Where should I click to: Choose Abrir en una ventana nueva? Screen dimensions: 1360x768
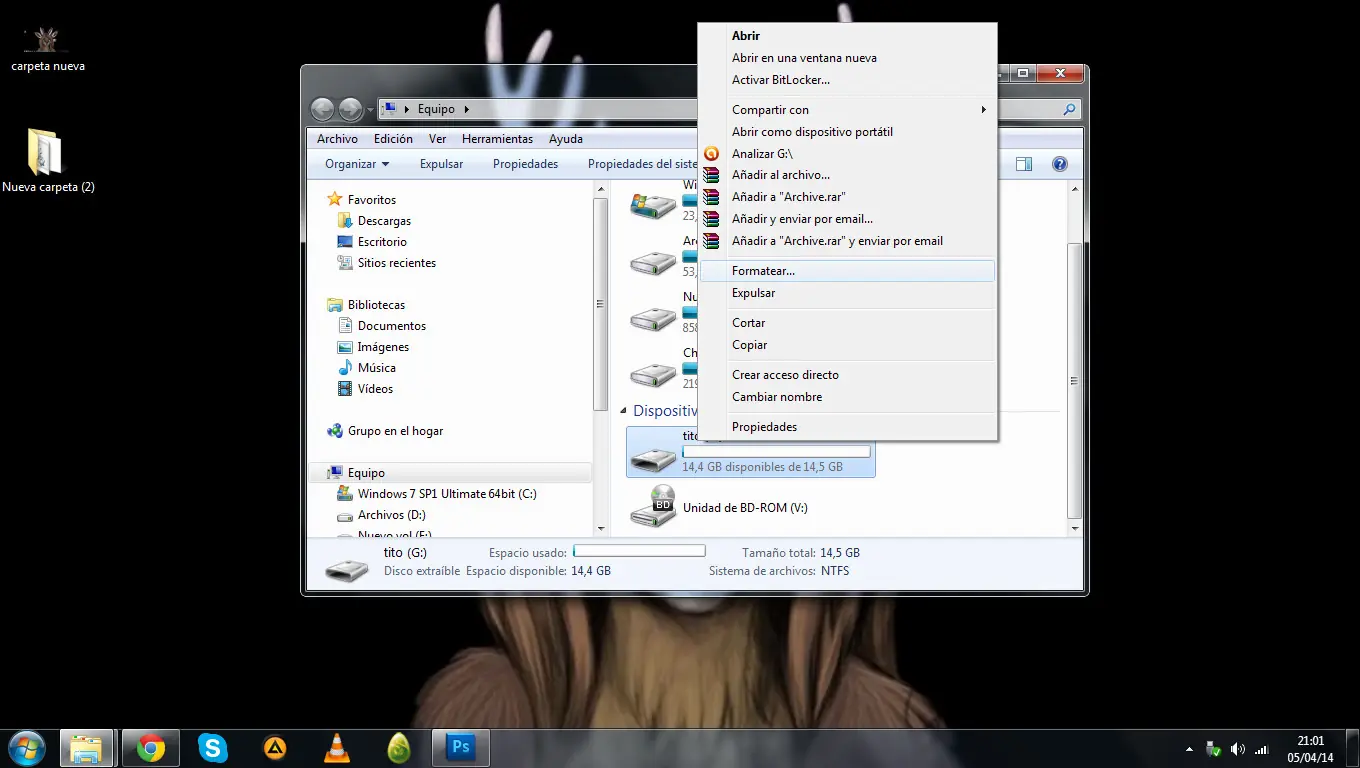tap(847, 58)
